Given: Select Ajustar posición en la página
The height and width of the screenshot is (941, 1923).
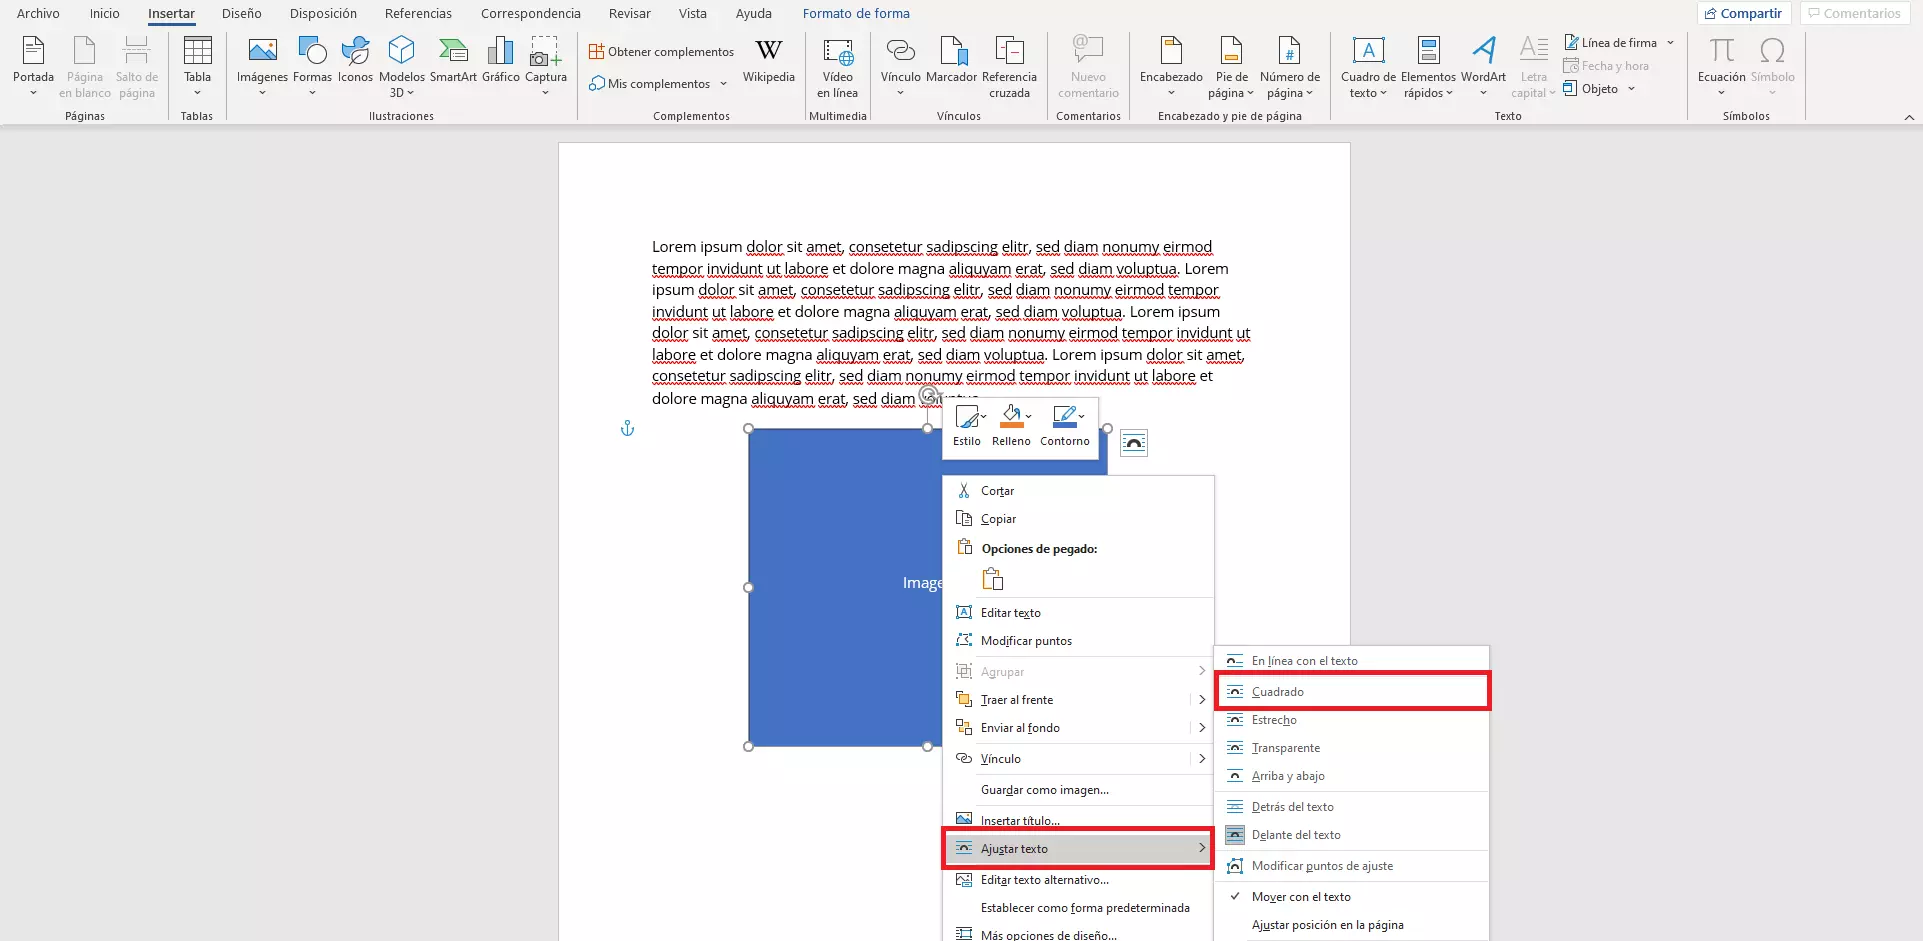Looking at the screenshot, I should coord(1352,925).
